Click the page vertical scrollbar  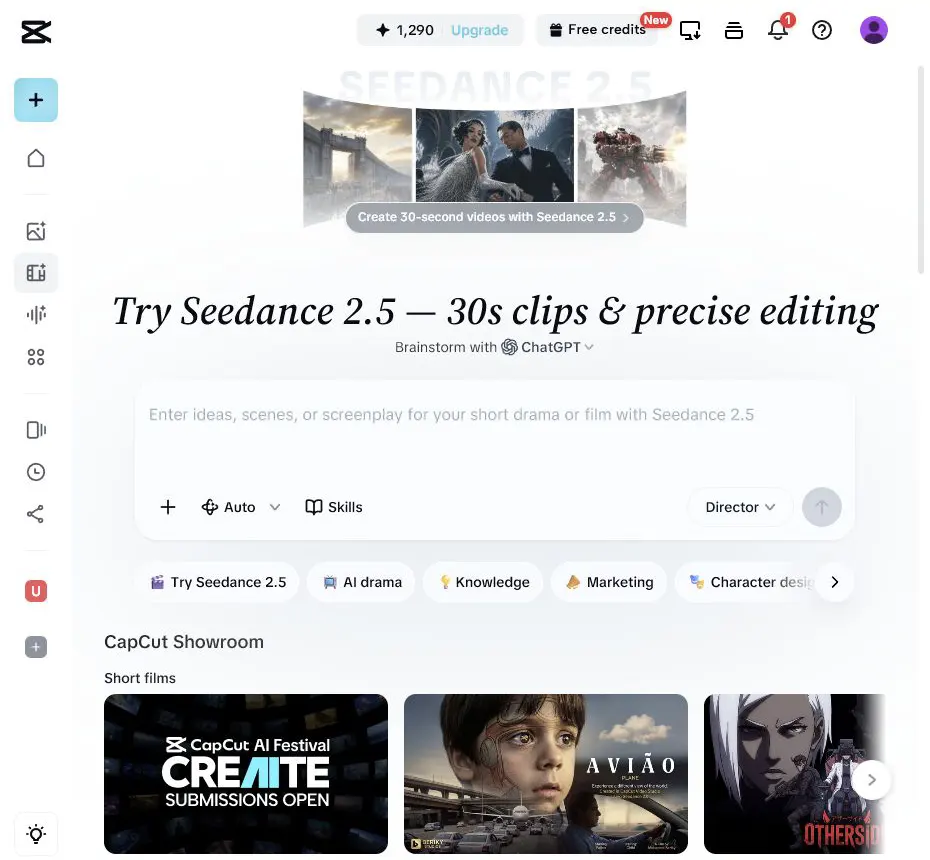pyautogui.click(x=921, y=169)
